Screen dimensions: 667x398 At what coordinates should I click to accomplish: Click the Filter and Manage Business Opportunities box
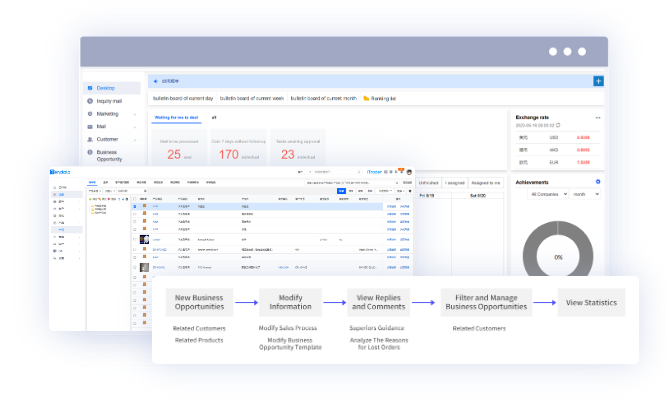[486, 302]
